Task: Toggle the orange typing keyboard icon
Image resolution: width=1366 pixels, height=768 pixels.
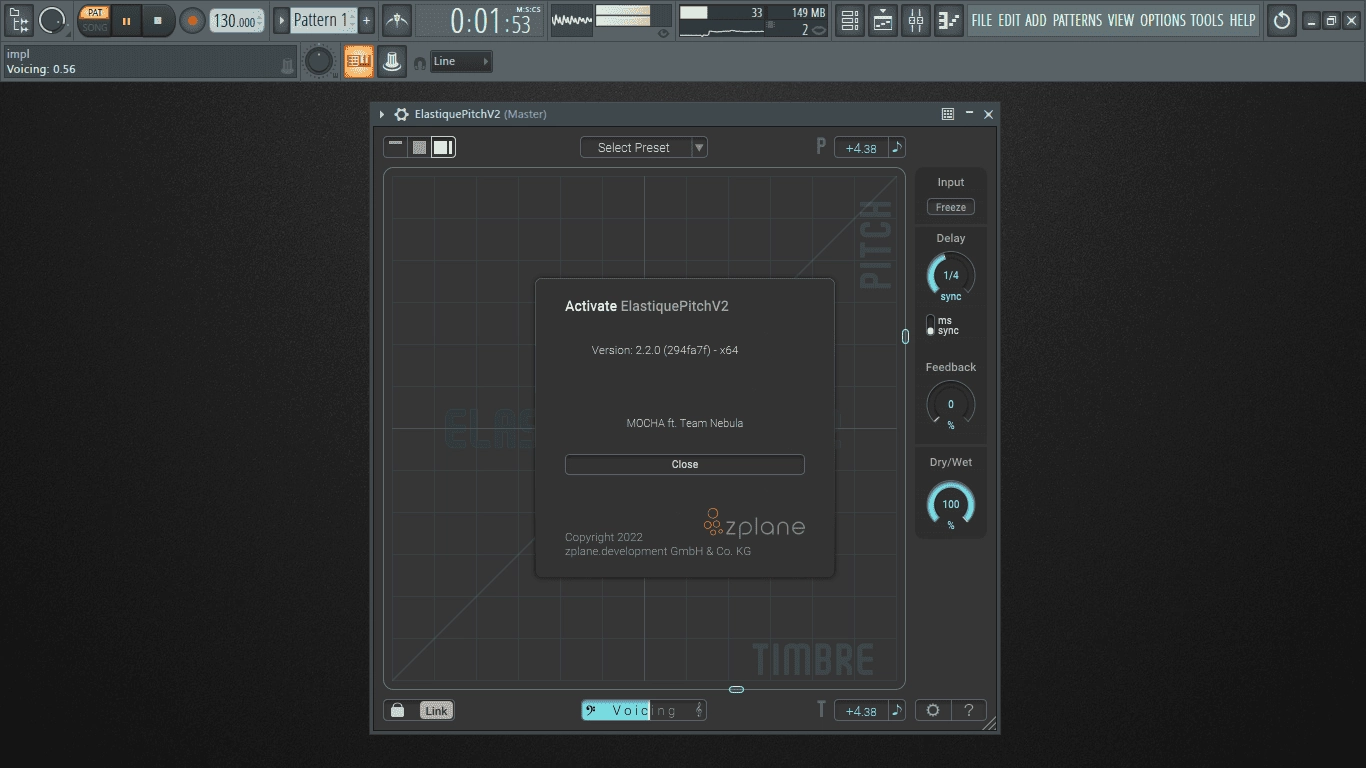Action: click(358, 61)
